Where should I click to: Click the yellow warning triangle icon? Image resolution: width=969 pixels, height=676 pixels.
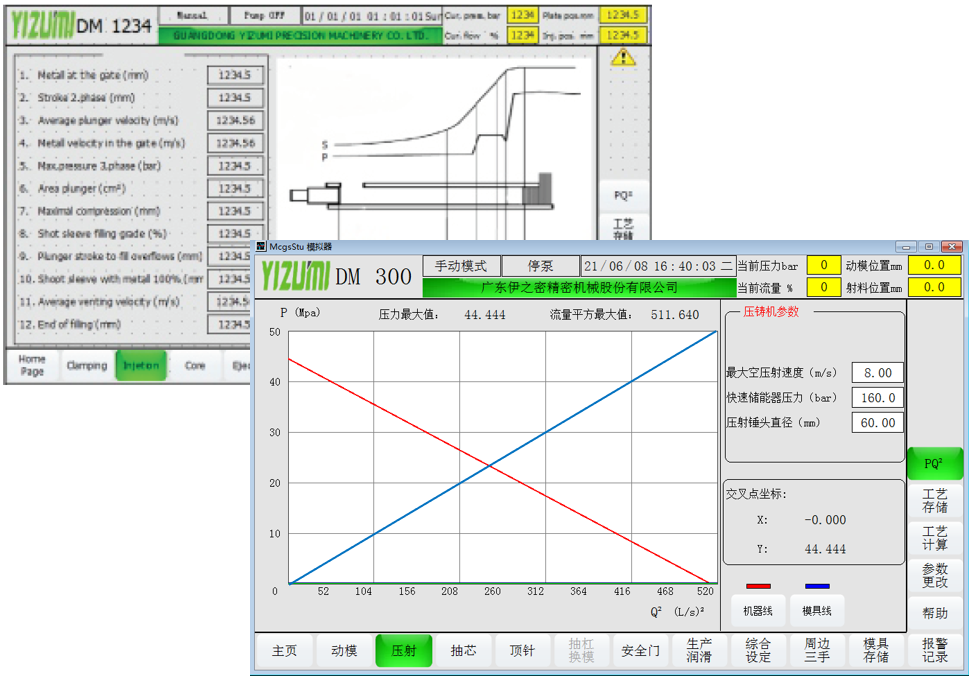click(x=623, y=57)
